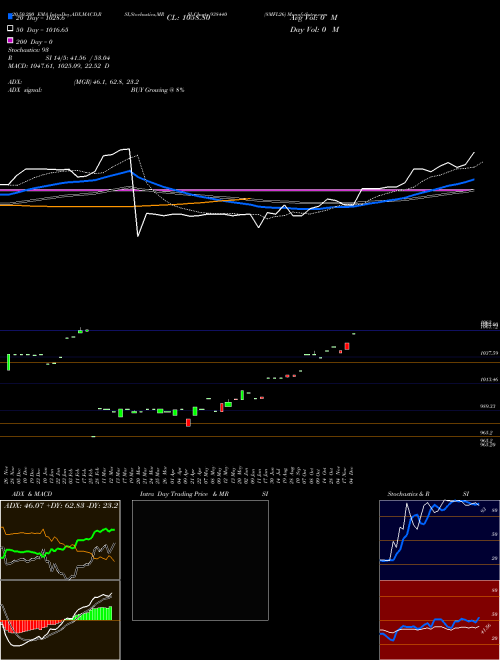Click the white 50 Day legend swatch
500x660 pixels.
(10, 29)
